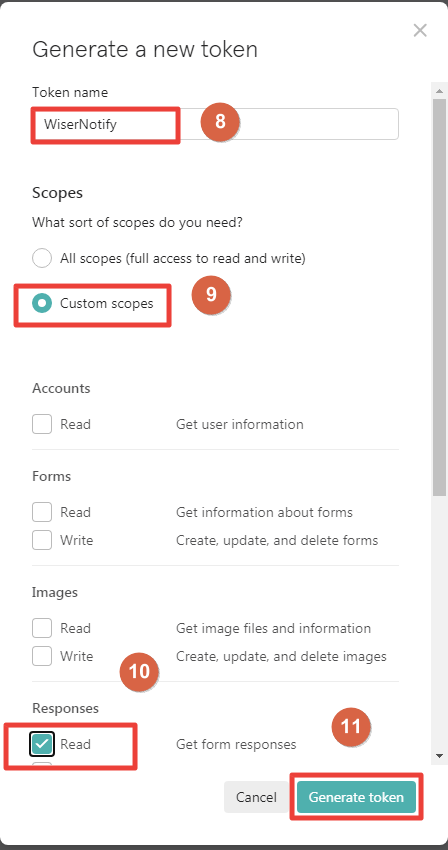Screen dimensions: 448x850
Task: Click the step 9 marker badge
Action: coord(211,294)
